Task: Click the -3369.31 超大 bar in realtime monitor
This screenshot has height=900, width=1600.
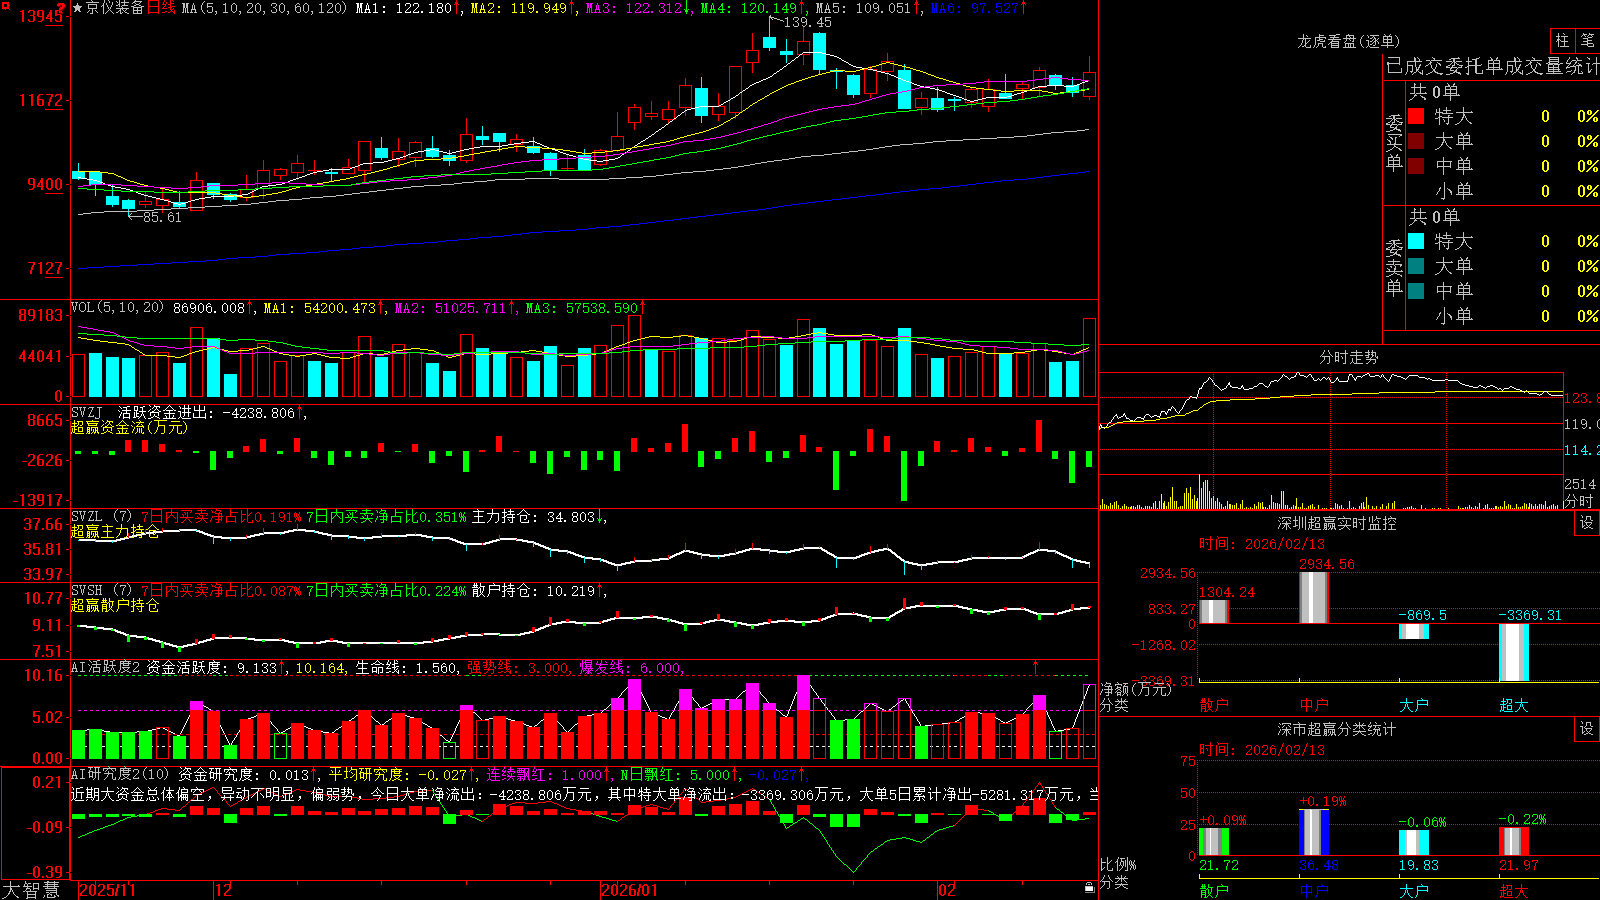Action: (x=1514, y=652)
